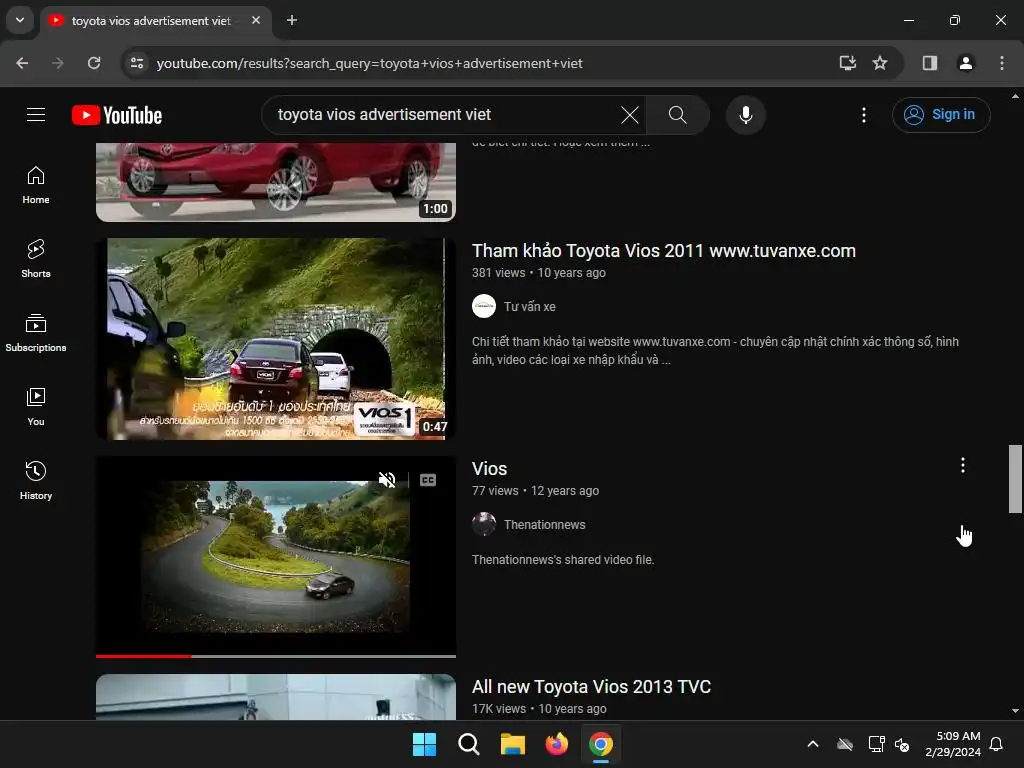
Task: Open YouTube settings three-dot menu
Action: (x=863, y=115)
